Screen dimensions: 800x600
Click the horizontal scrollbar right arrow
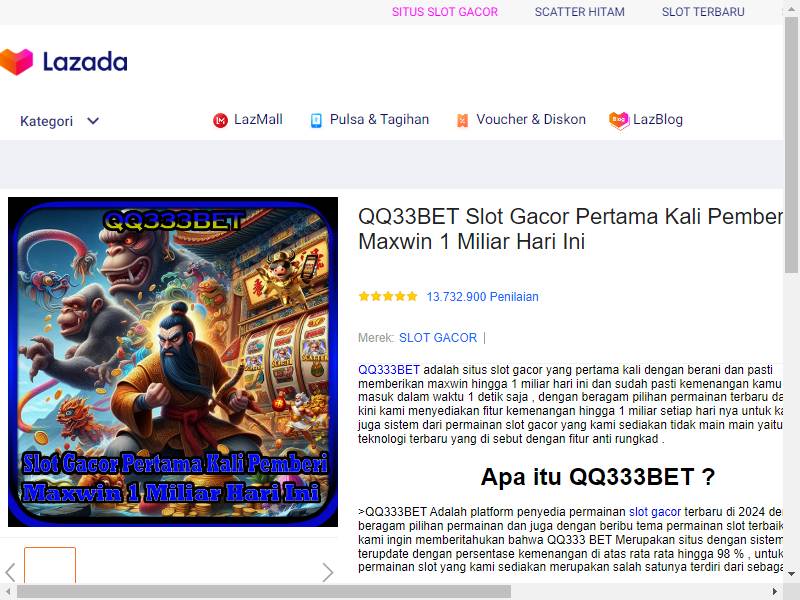click(775, 592)
